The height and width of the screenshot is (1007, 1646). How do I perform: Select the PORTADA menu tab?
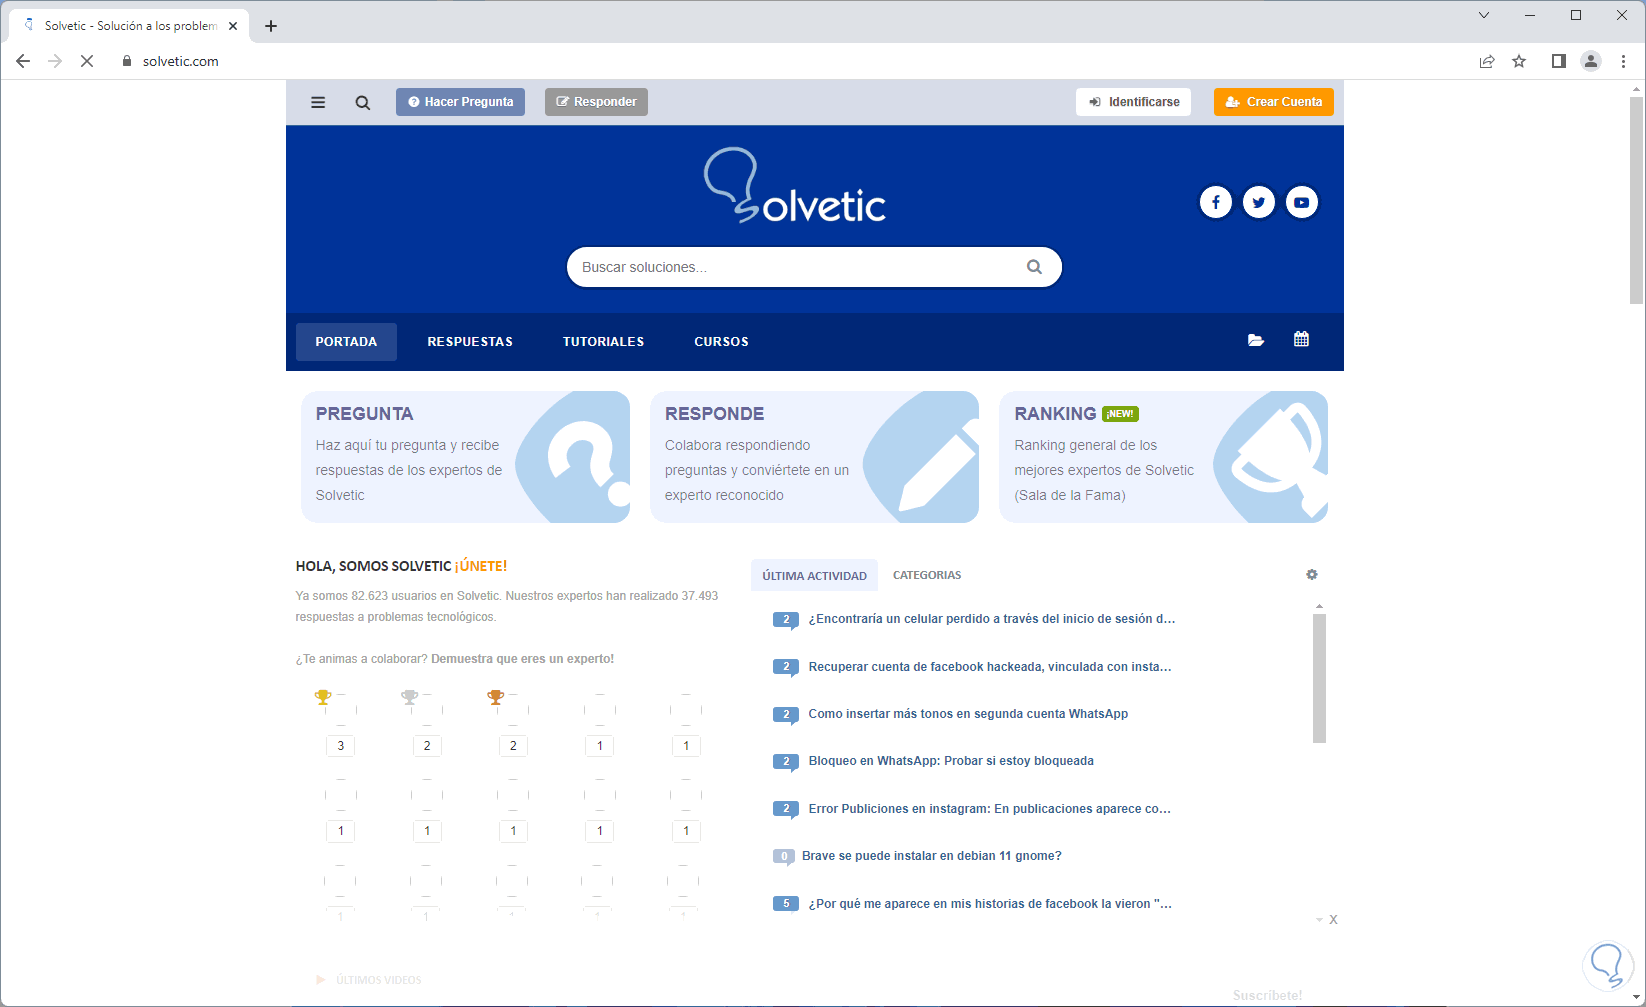(x=346, y=341)
